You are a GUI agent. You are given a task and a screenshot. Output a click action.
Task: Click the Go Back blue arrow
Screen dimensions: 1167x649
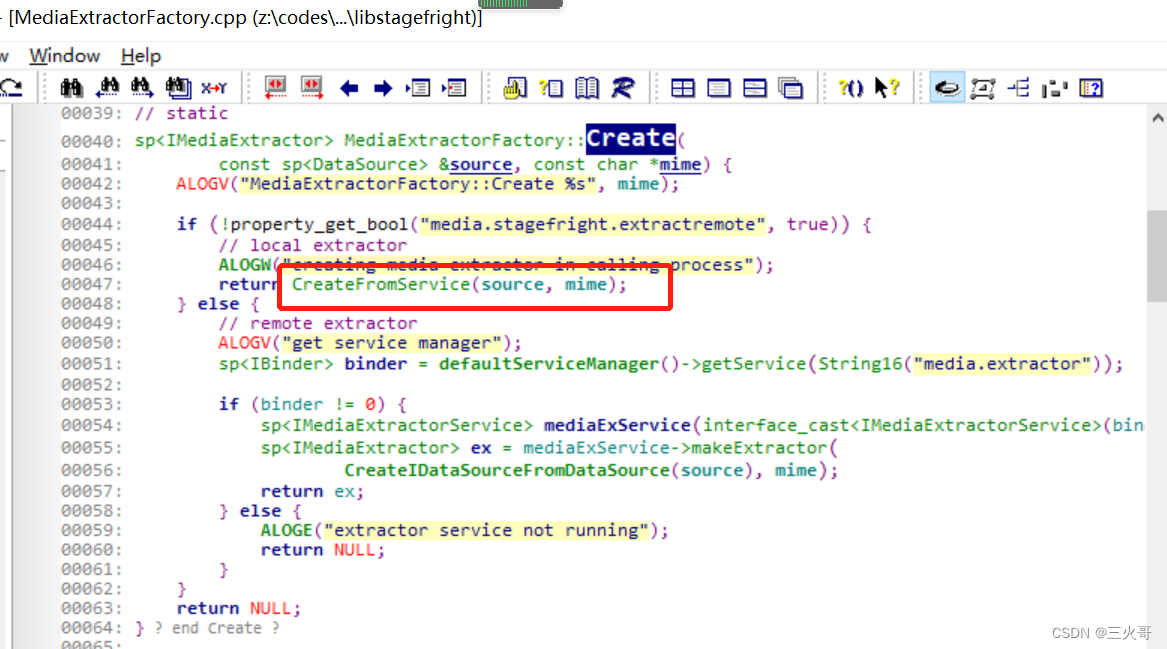[348, 89]
